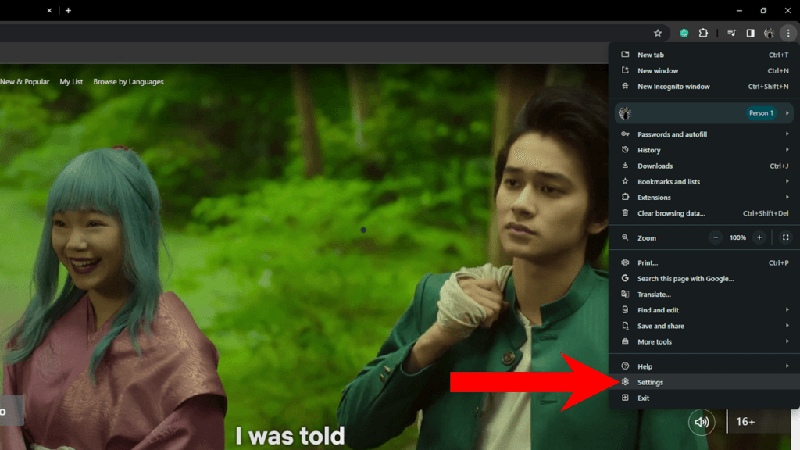Screen dimensions: 800x450
Task: Open the Extensions puzzle icon in toolbar
Action: pos(704,33)
